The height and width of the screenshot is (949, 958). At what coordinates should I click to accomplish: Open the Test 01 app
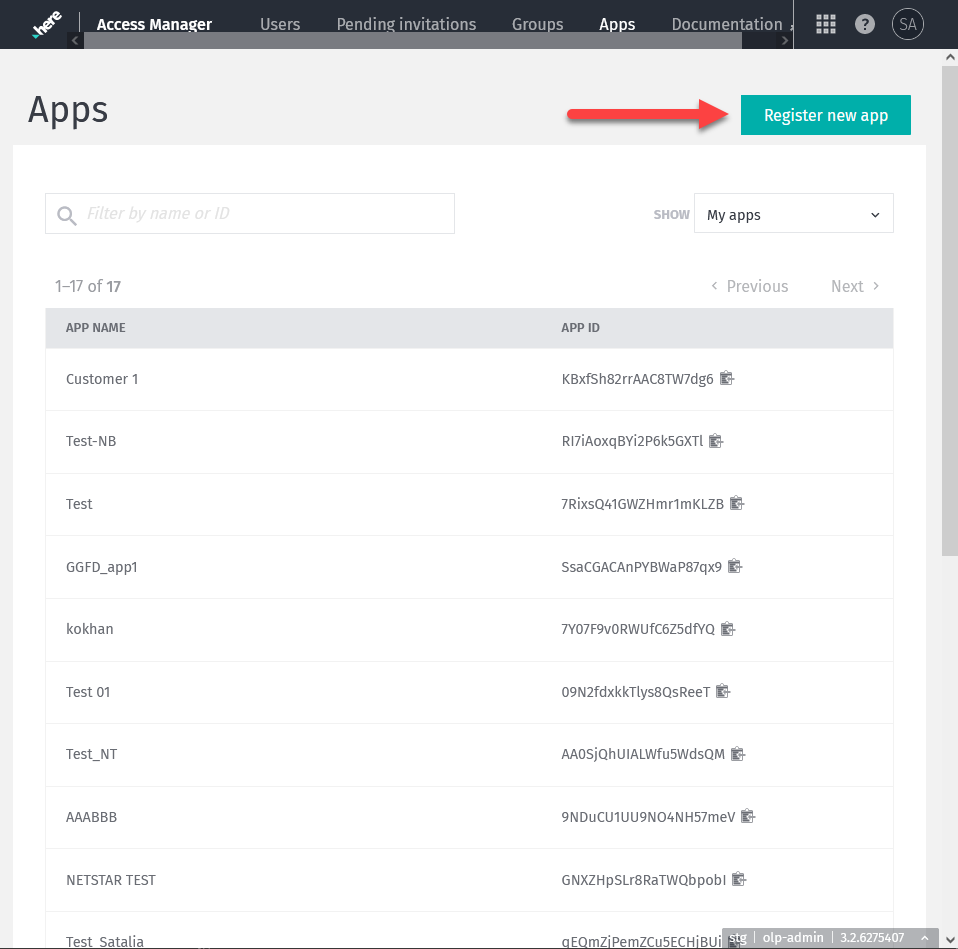pyautogui.click(x=88, y=692)
